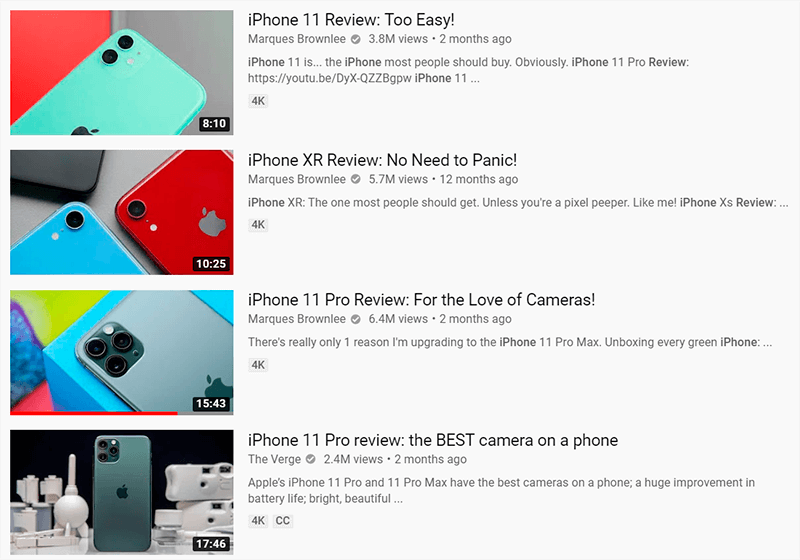
Task: Click Marques Brownlee channel on iPhone 11 Pro result
Action: (296, 319)
